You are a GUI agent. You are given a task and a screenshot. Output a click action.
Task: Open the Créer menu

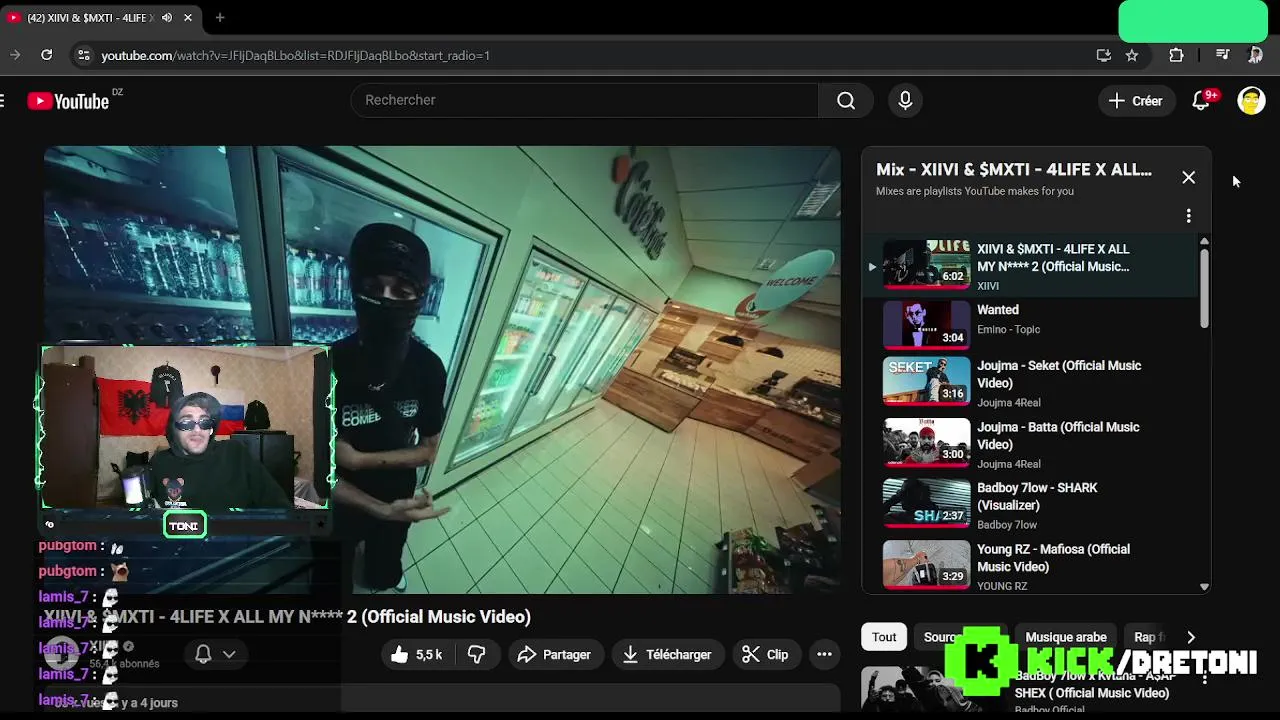[x=1135, y=101]
